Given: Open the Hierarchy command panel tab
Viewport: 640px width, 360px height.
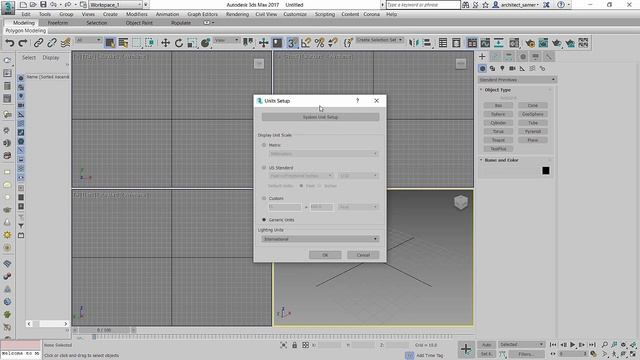Looking at the screenshot, I should [509, 56].
